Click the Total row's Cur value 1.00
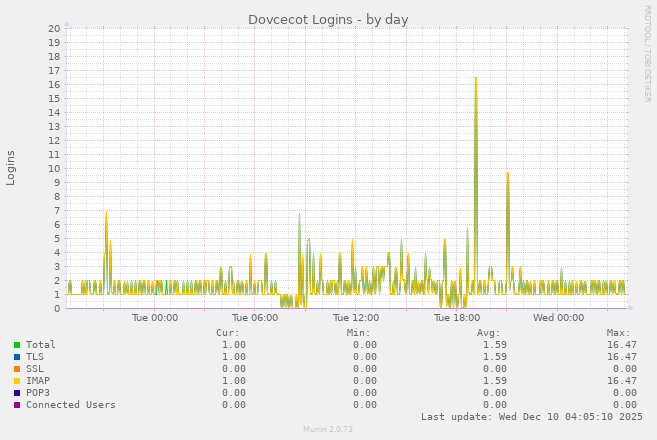Viewport: 657px width, 440px height. (234, 344)
